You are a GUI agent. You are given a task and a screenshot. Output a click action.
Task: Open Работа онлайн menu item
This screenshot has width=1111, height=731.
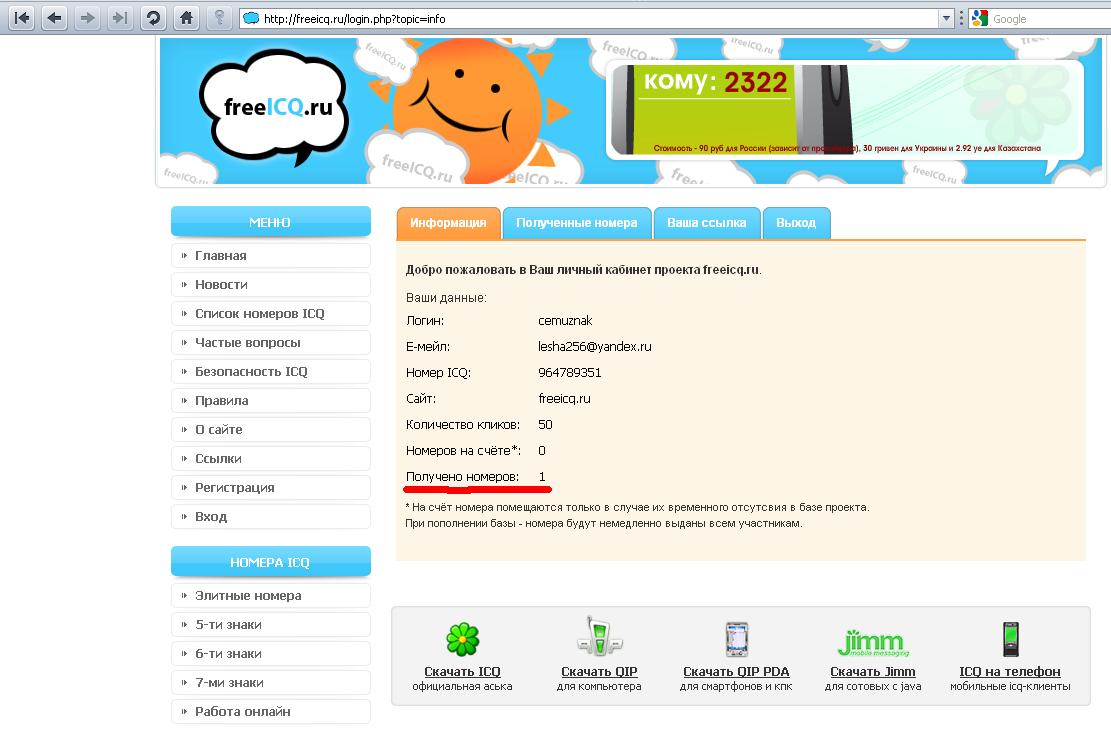271,712
